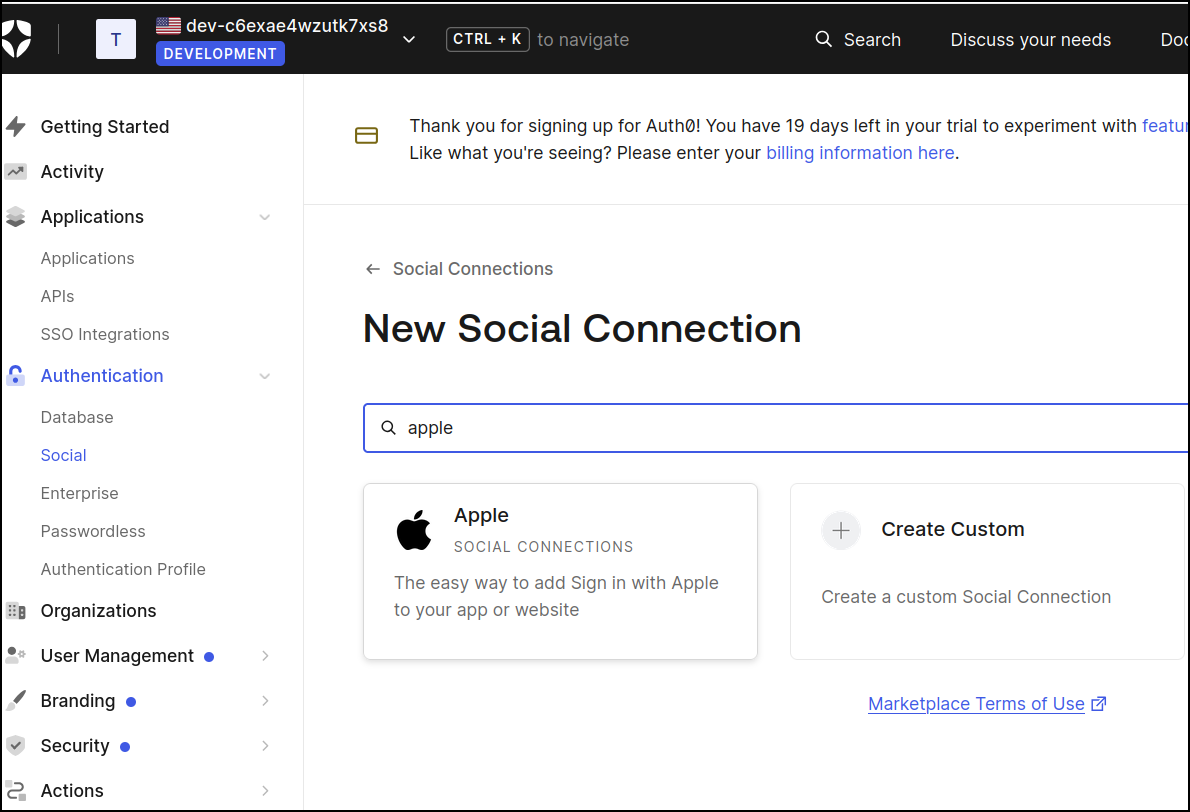The width and height of the screenshot is (1190, 812).
Task: Choose the Create Custom connection card
Action: coord(989,571)
